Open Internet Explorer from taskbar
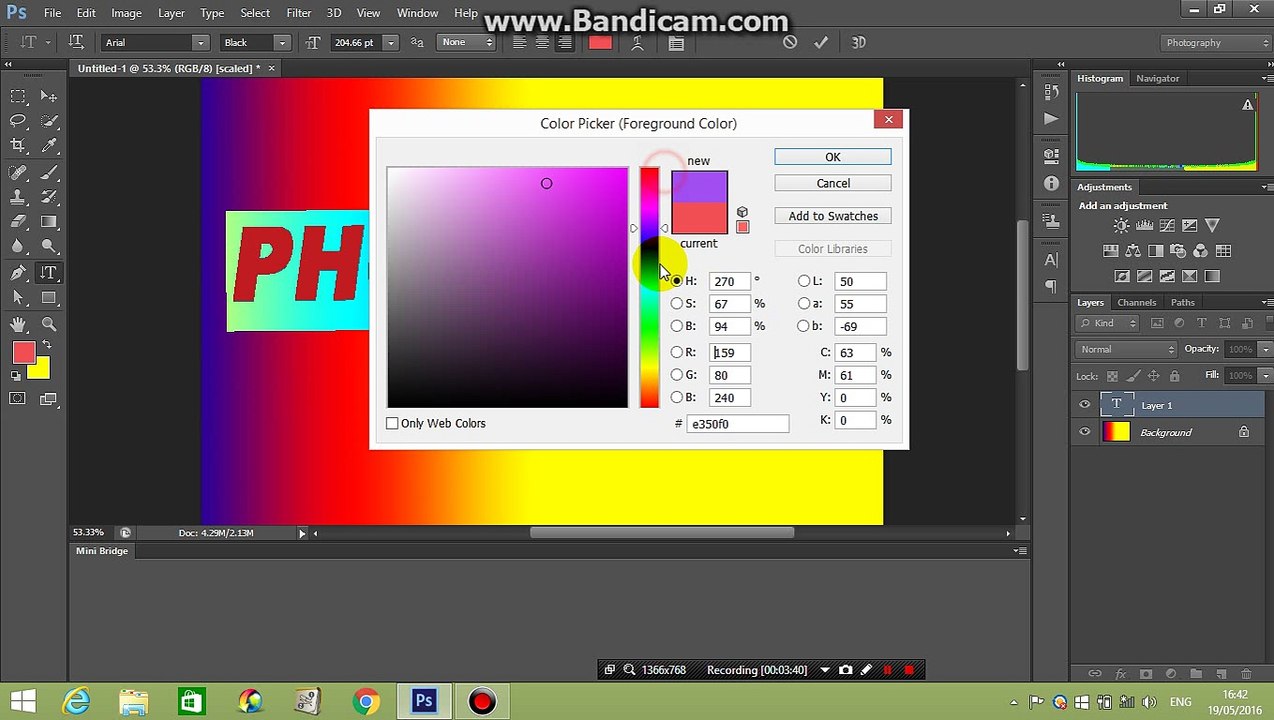The height and width of the screenshot is (720, 1274). (x=76, y=702)
